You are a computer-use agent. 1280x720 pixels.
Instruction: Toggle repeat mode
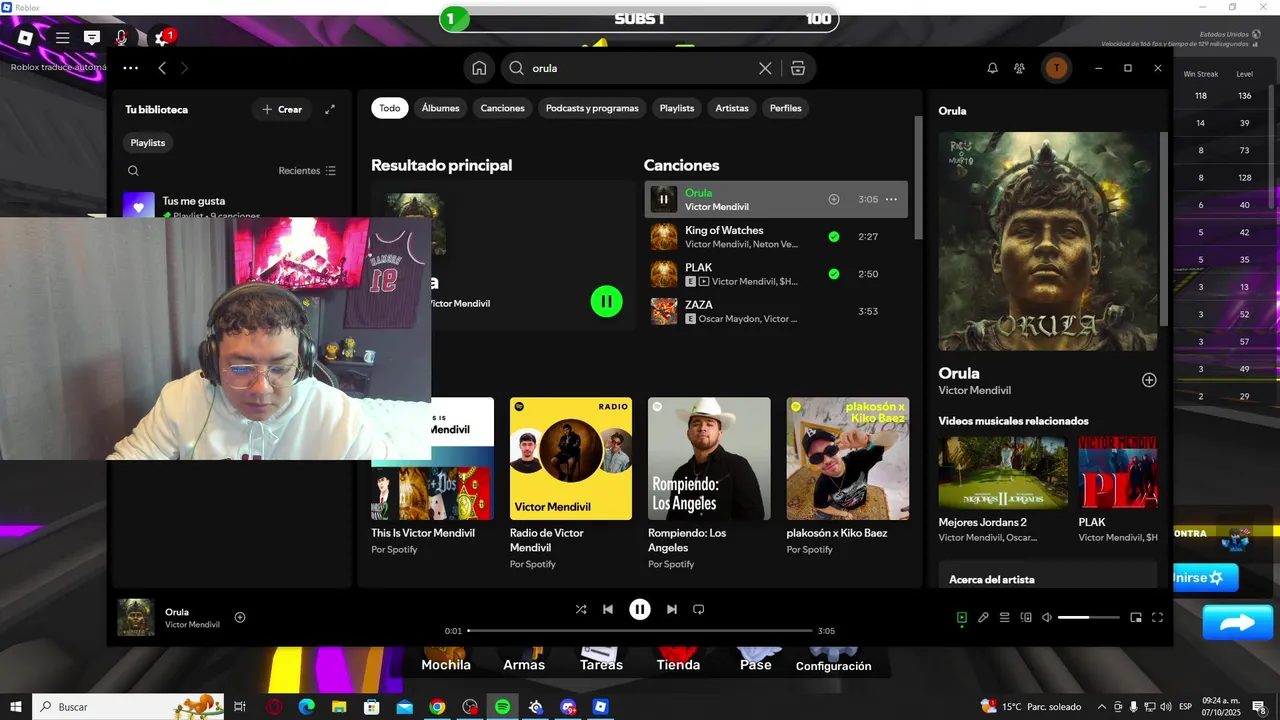click(x=699, y=609)
